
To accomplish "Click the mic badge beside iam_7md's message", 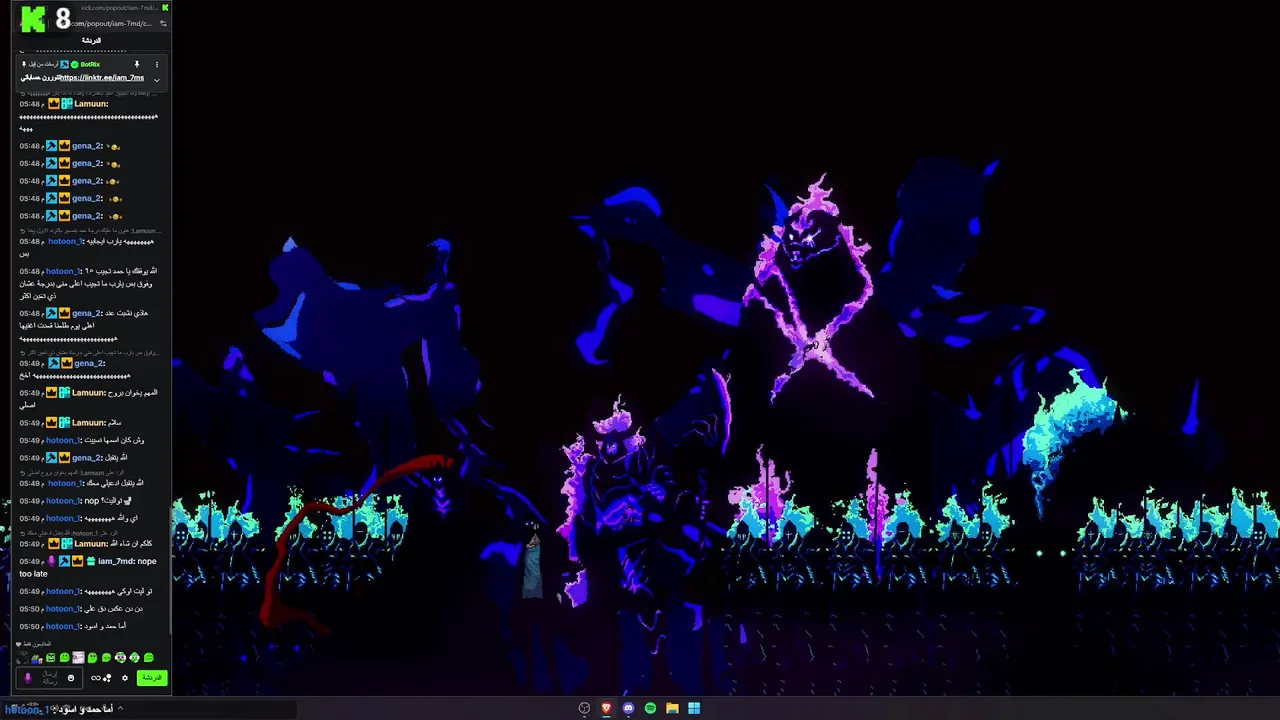I will click(52, 561).
